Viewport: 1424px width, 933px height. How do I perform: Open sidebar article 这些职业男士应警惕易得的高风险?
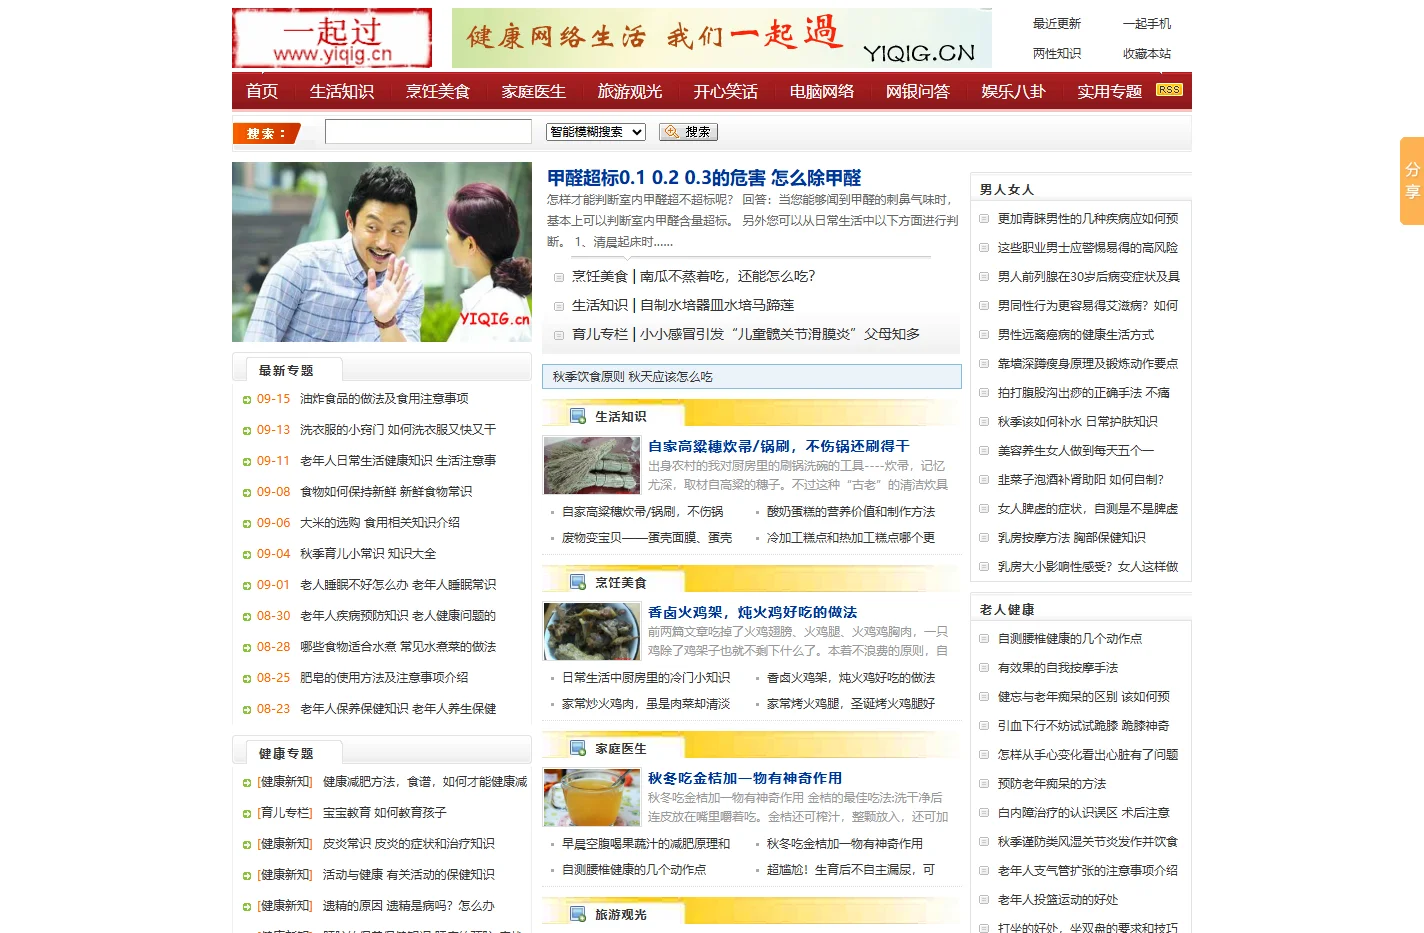point(1088,247)
